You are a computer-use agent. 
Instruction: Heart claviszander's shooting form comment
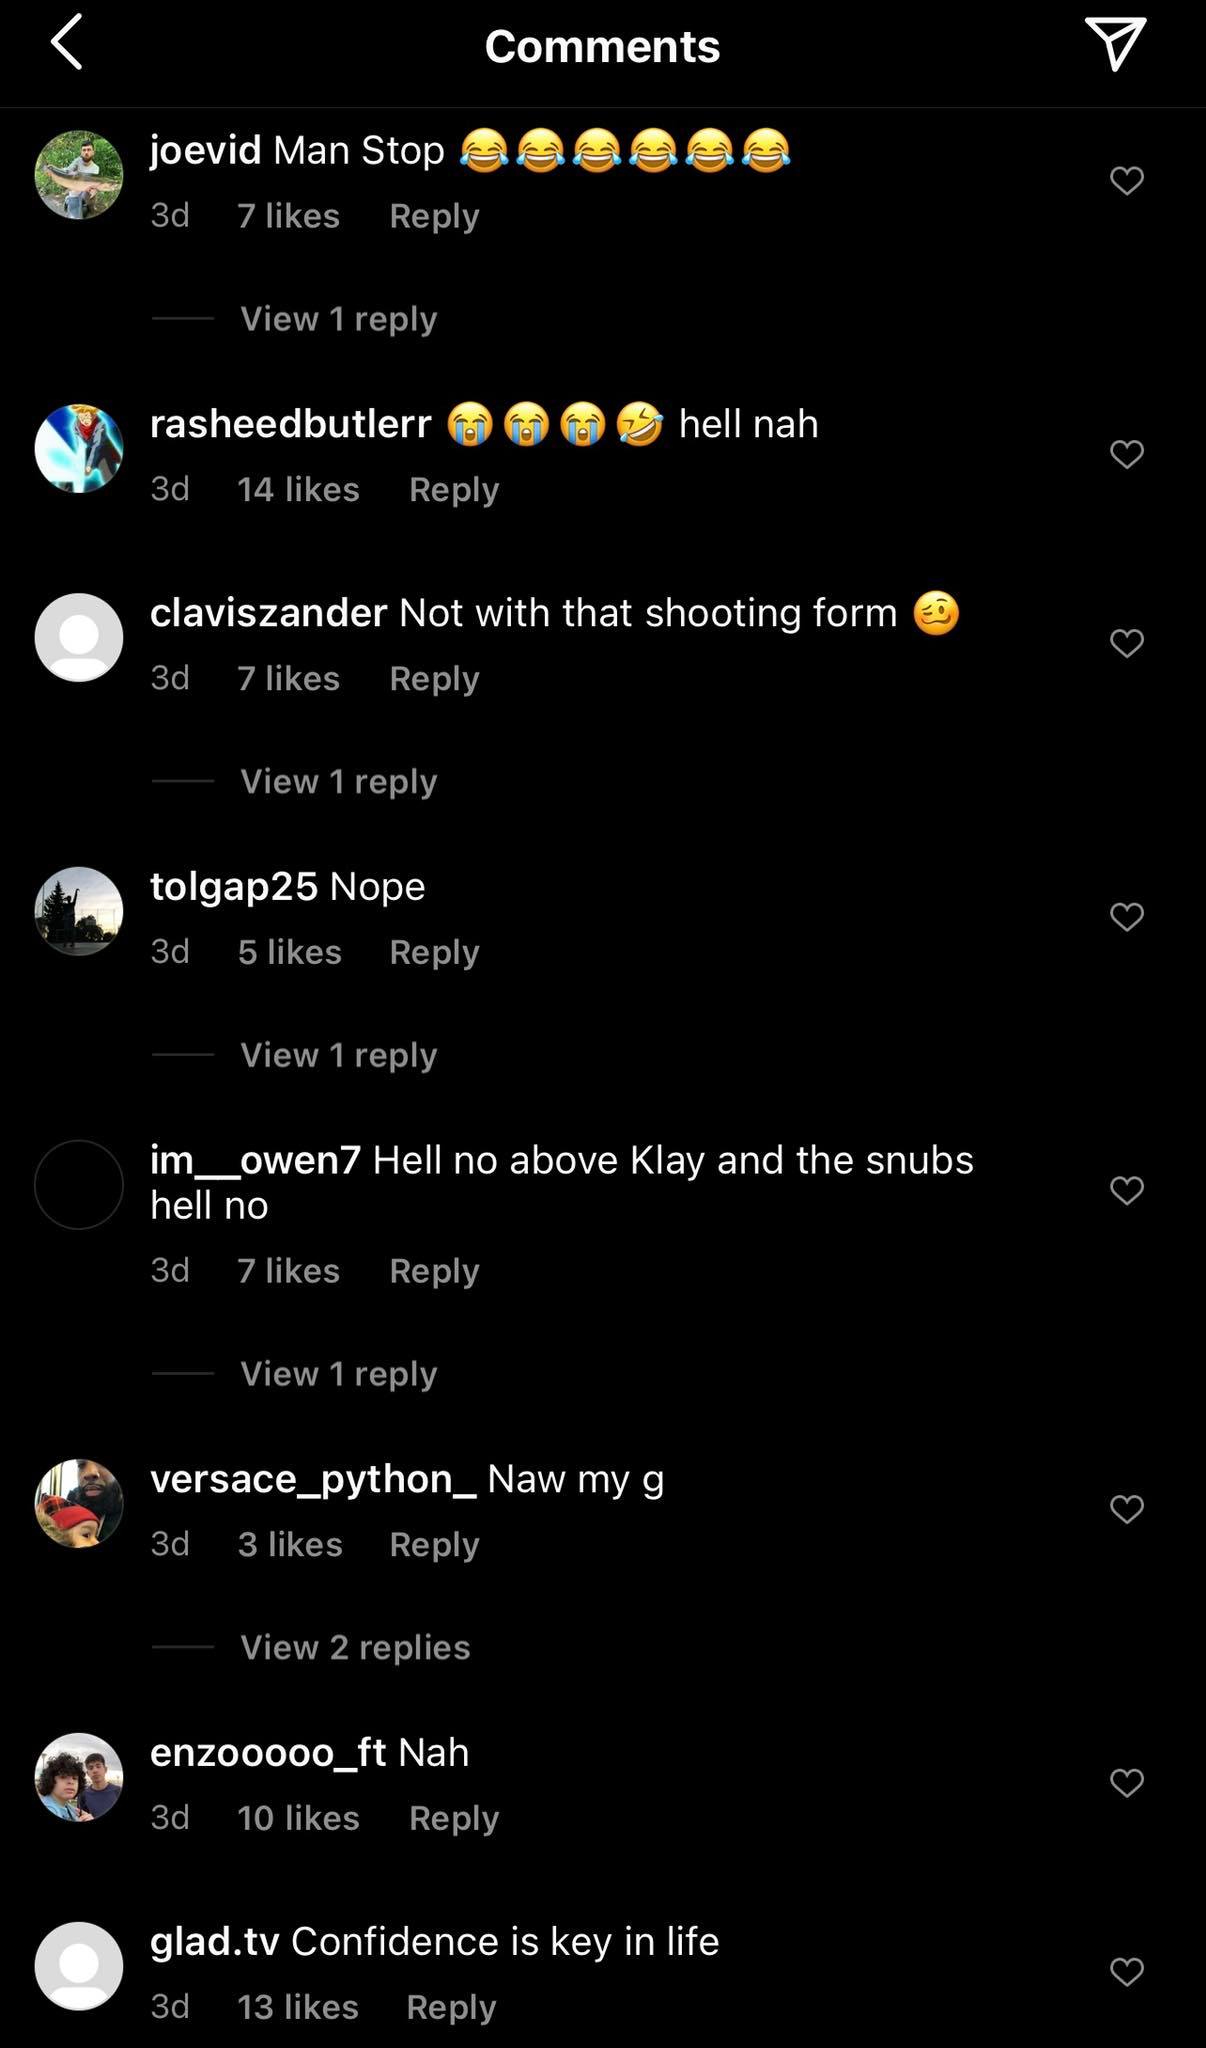coord(1126,643)
